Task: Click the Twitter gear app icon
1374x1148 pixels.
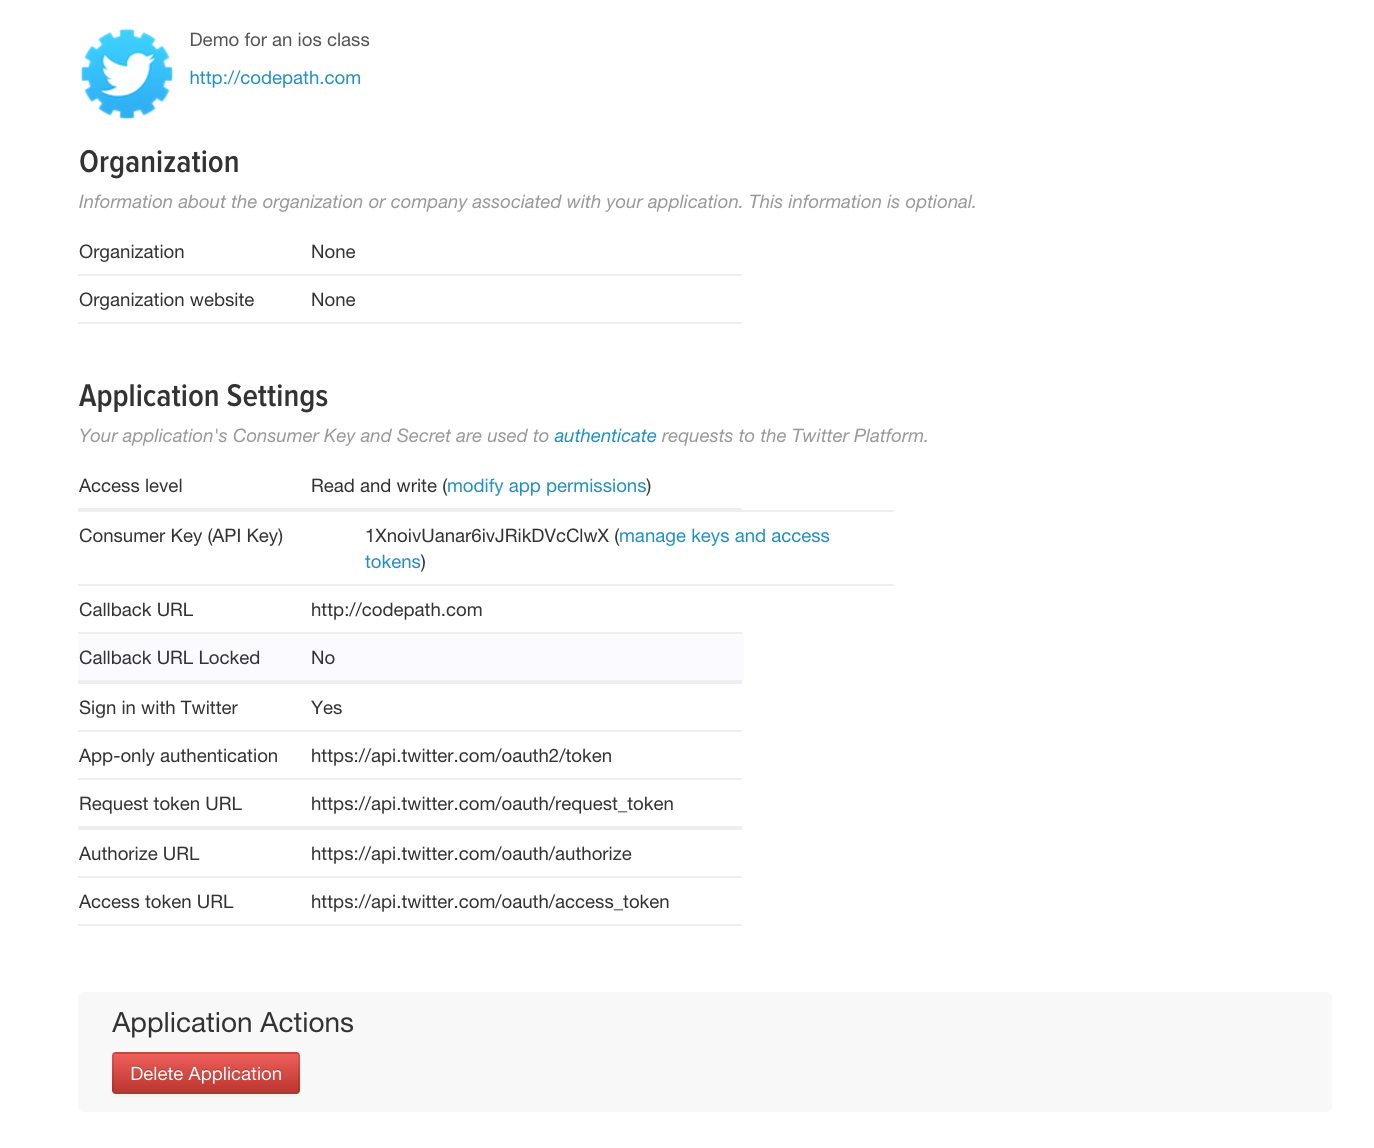Action: pyautogui.click(x=126, y=74)
